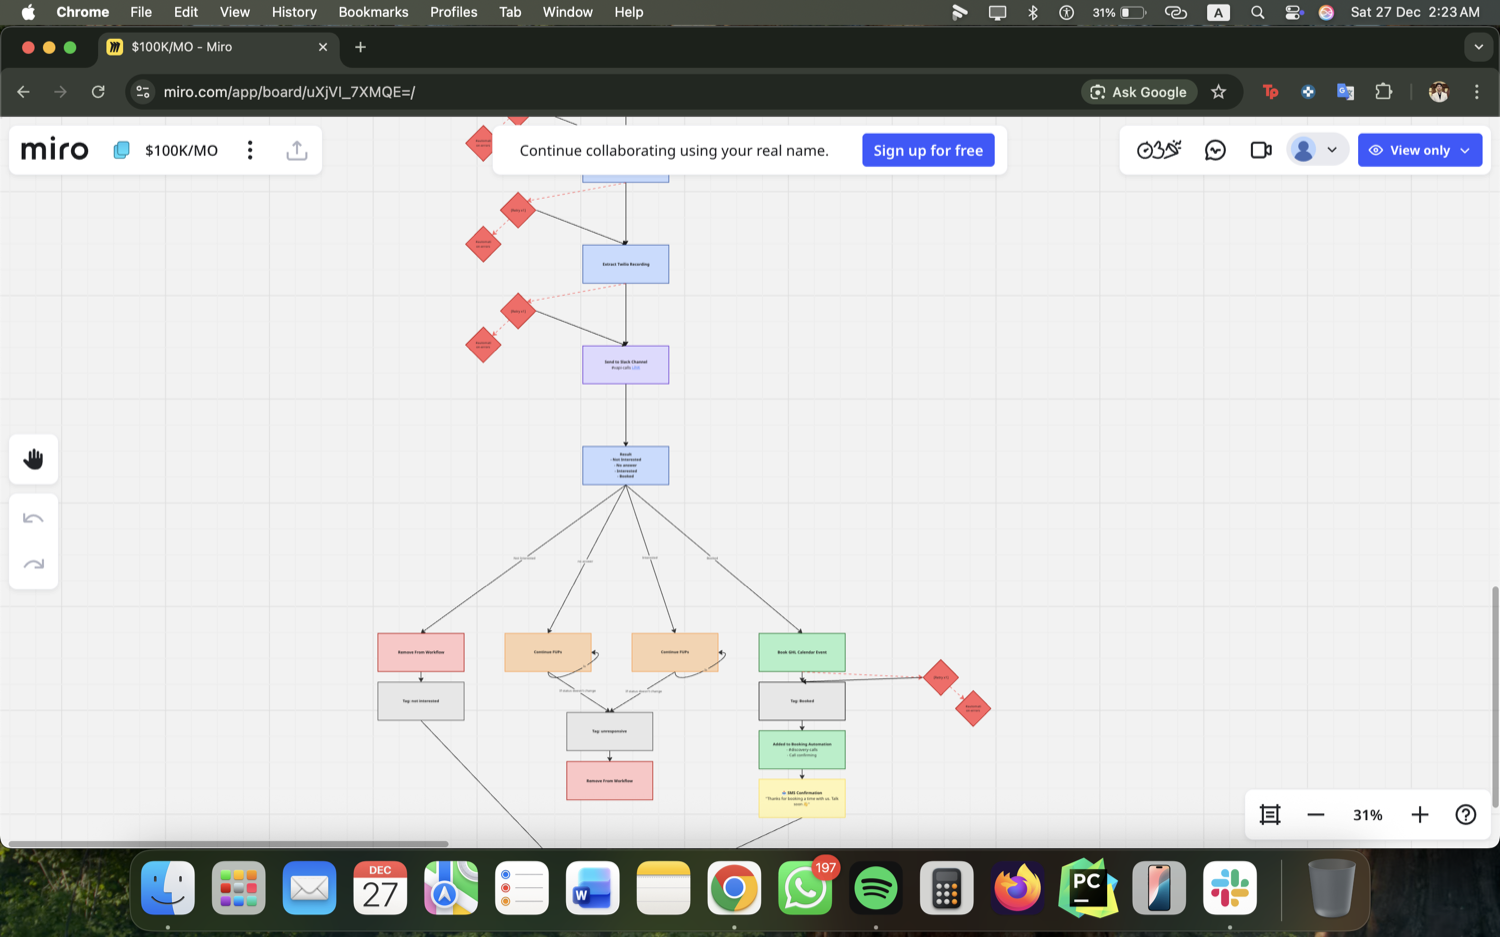Screen dimensions: 1500x937
Task: Select Remove From Workflow below Tag: unresponsive
Action: 610,781
